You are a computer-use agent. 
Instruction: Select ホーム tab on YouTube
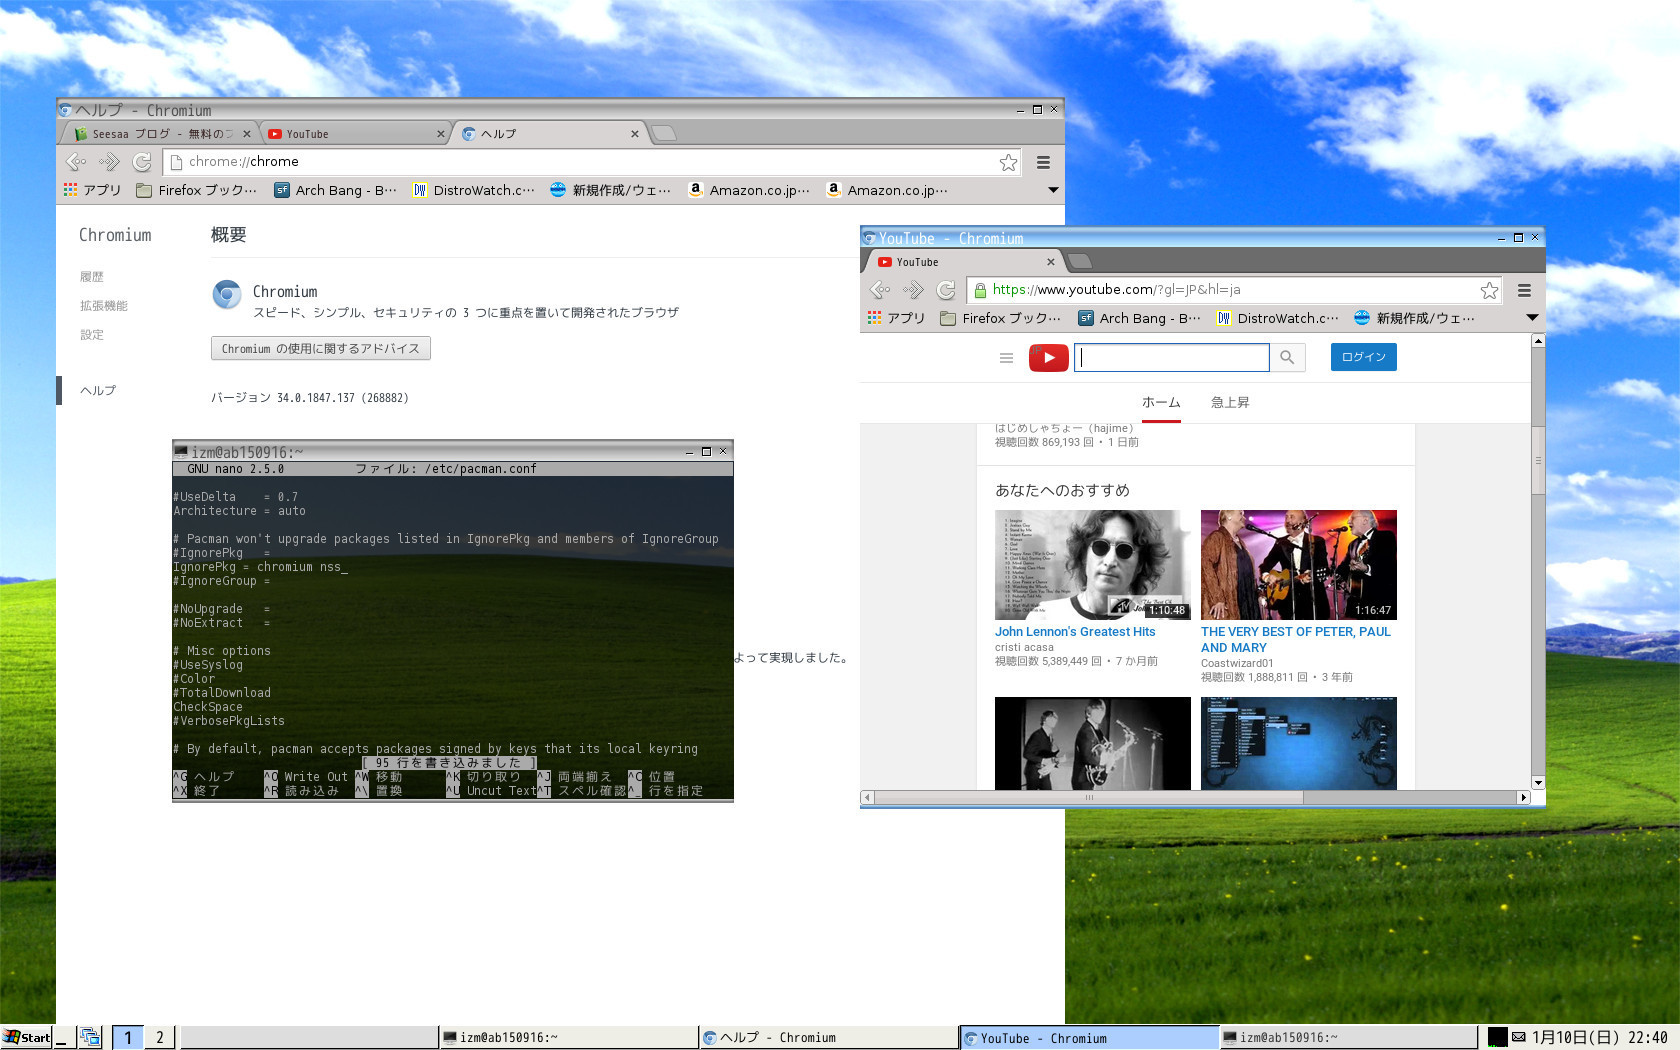1161,403
